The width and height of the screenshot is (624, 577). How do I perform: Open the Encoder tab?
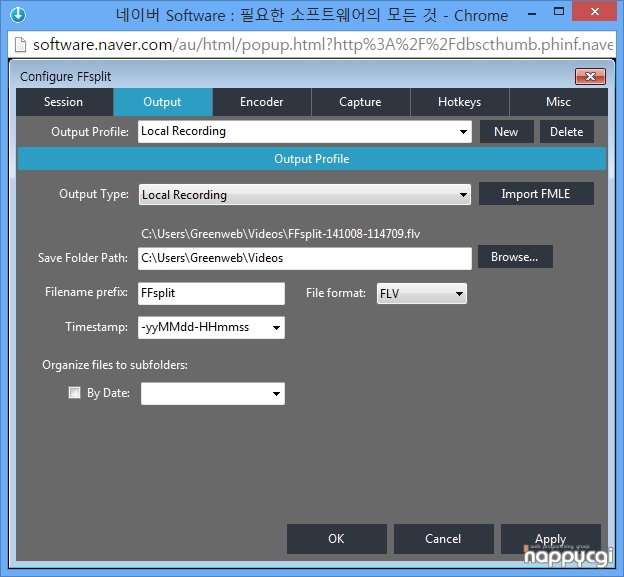pos(261,102)
